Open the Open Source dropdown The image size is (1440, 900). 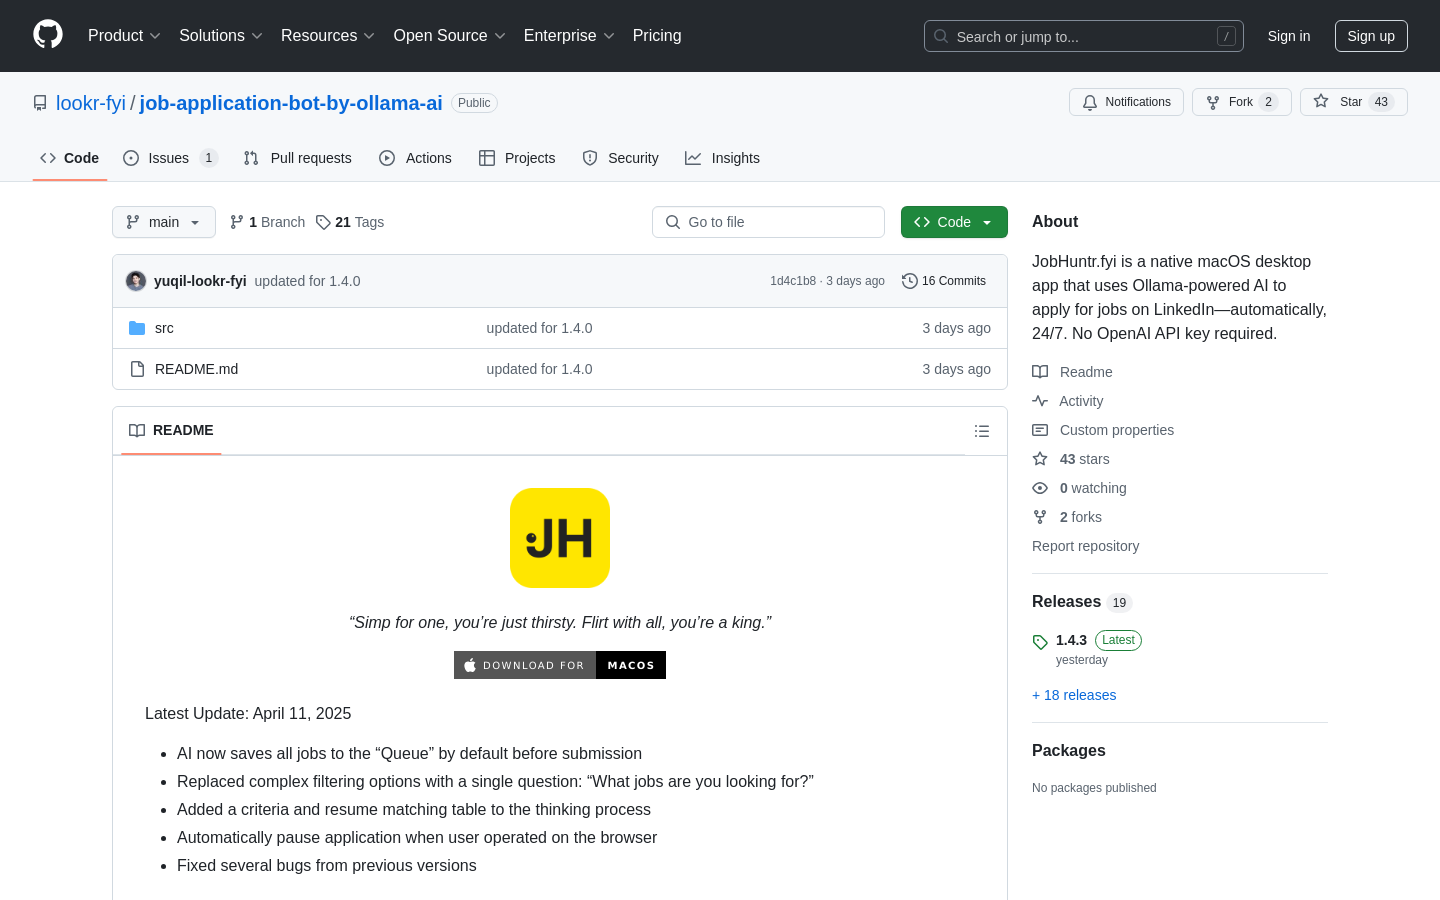(449, 36)
